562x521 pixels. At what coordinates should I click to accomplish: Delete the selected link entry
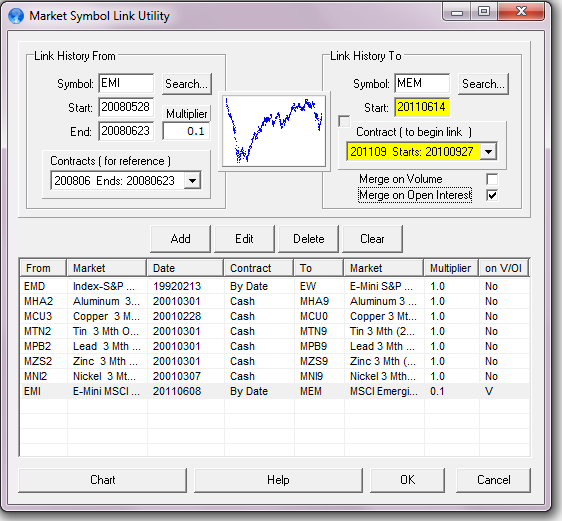[309, 239]
